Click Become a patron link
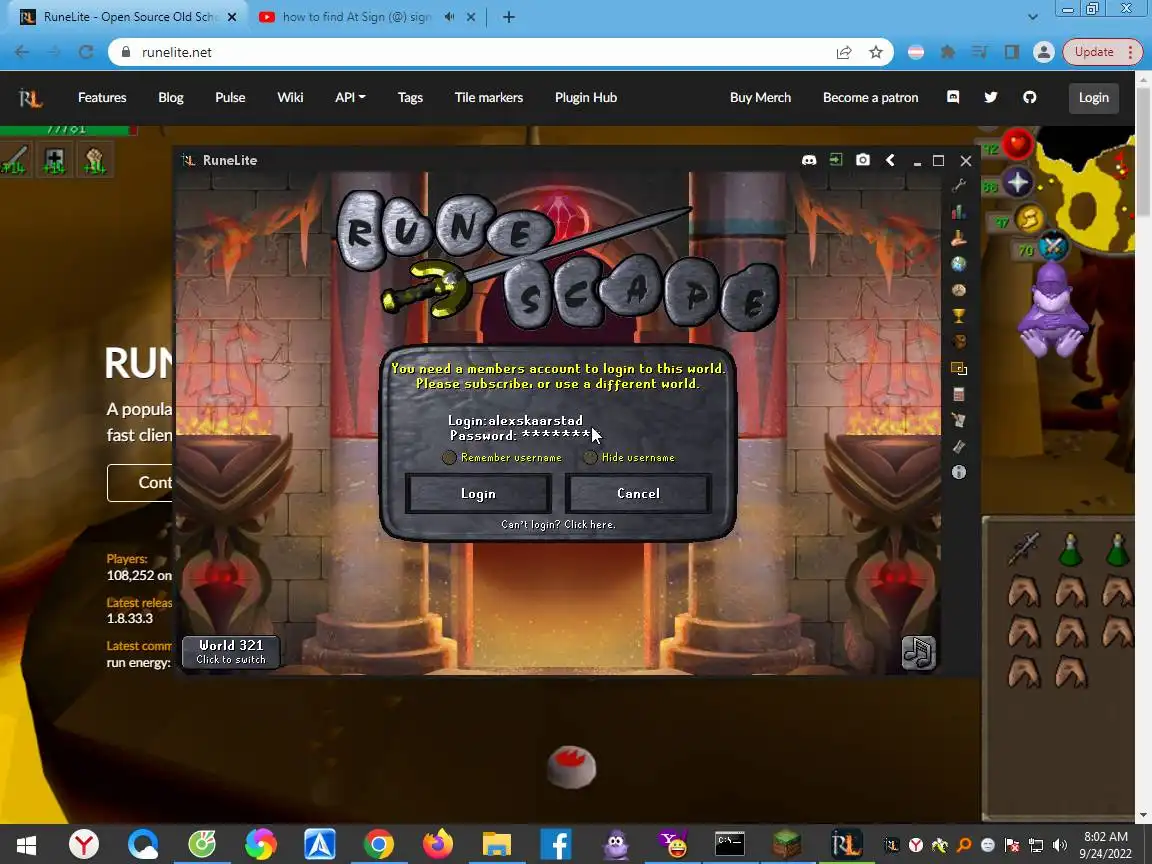 click(871, 98)
